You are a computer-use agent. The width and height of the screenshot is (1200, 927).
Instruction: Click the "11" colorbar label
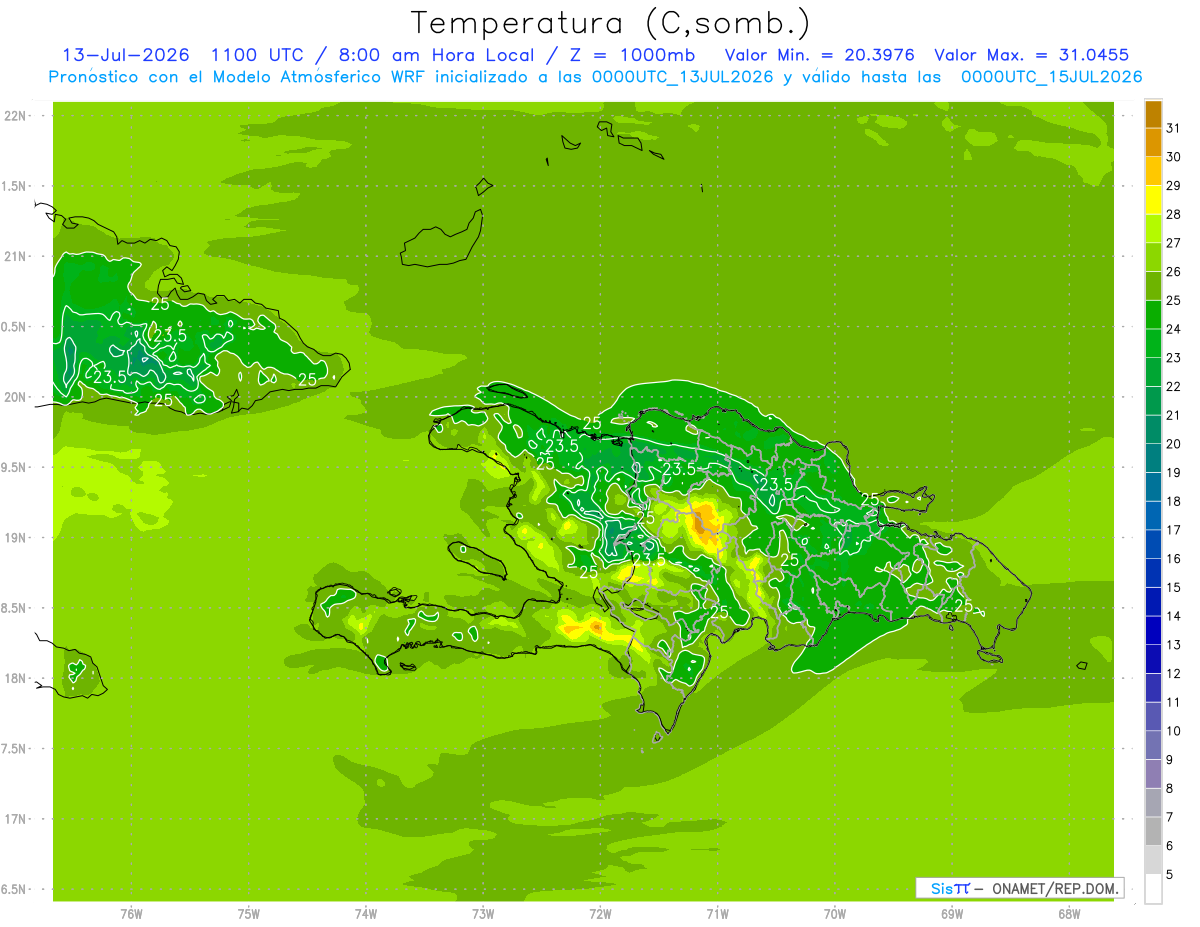1174,702
